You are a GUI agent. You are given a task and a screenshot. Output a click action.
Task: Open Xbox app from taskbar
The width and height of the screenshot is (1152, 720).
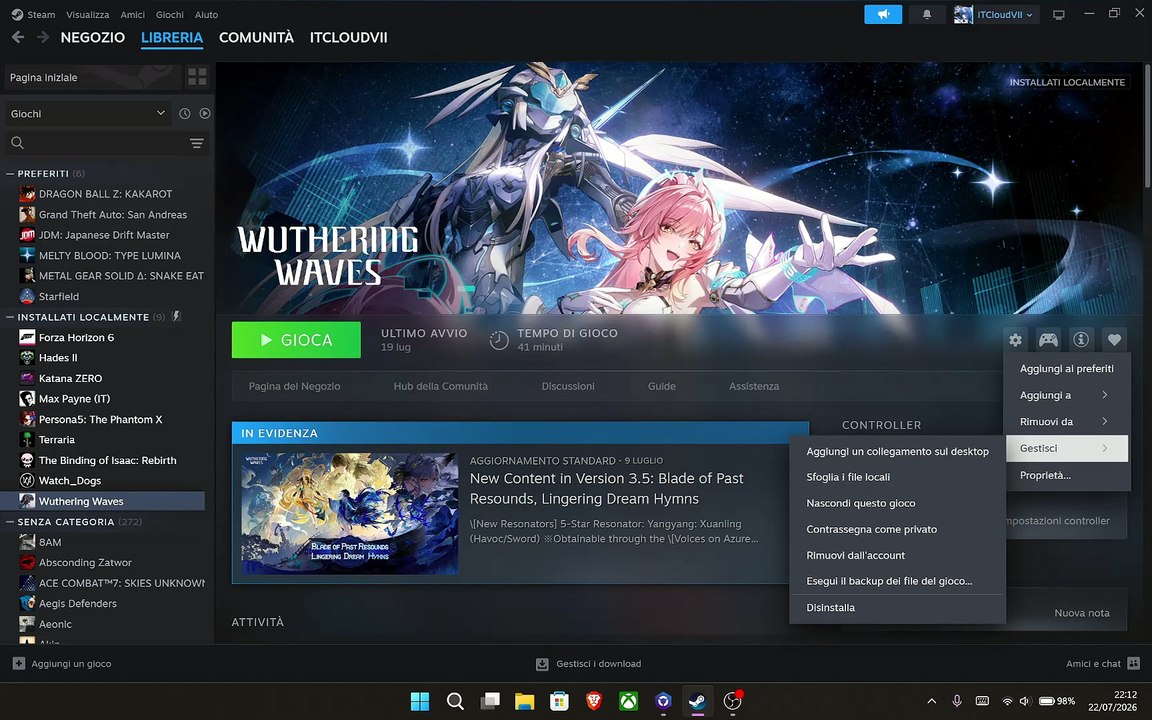[629, 701]
